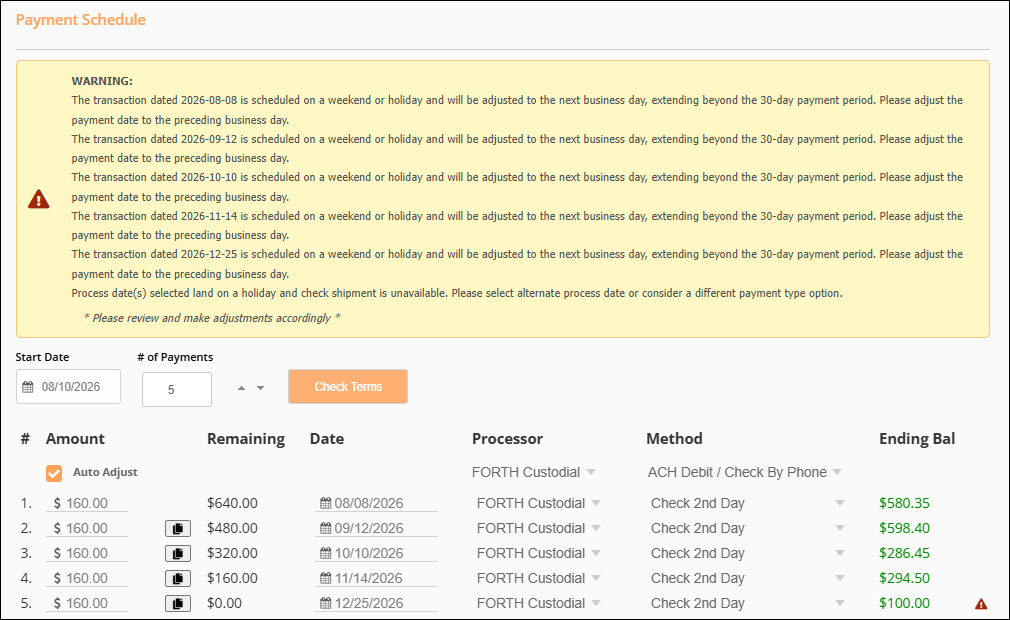The width and height of the screenshot is (1010, 620).
Task: Click the Check Terms button
Action: pyautogui.click(x=348, y=387)
